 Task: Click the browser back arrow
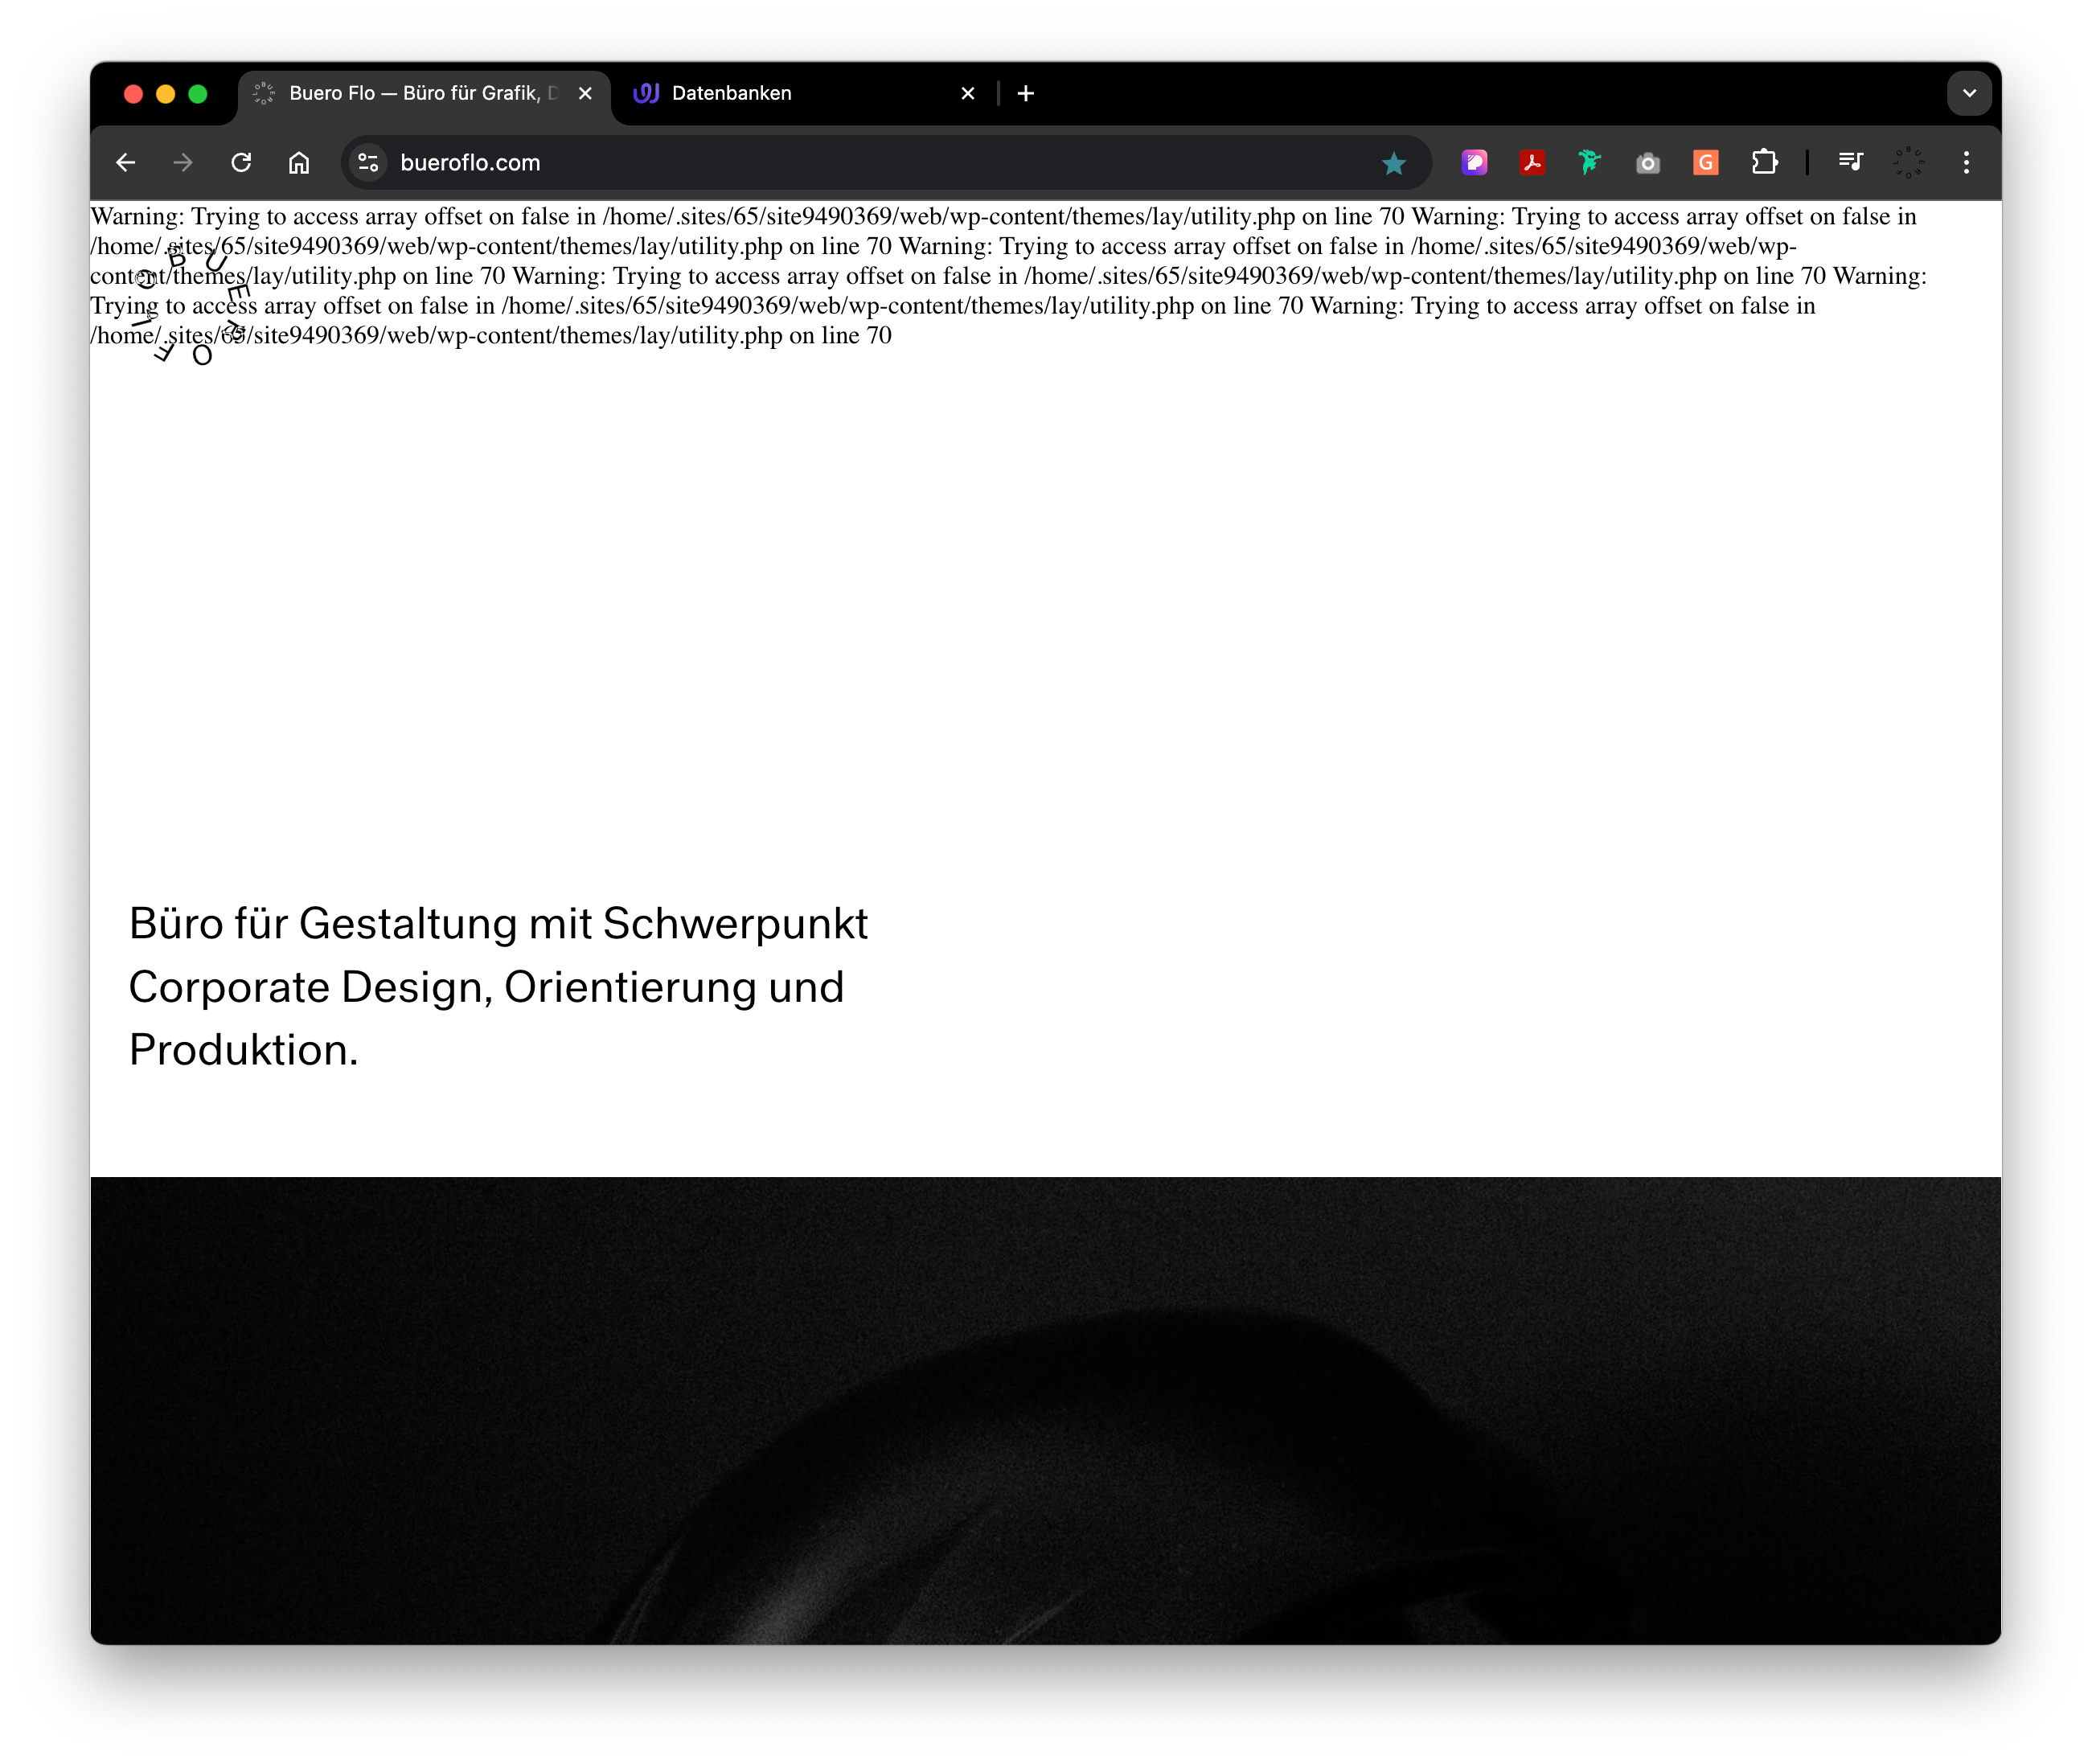pyautogui.click(x=125, y=163)
